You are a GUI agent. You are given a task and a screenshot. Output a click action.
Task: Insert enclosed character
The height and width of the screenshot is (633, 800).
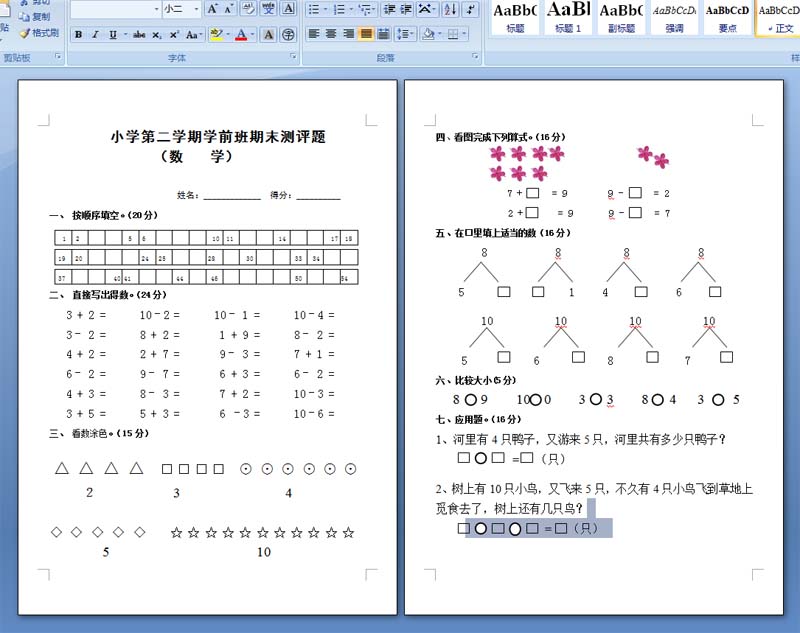pos(288,35)
